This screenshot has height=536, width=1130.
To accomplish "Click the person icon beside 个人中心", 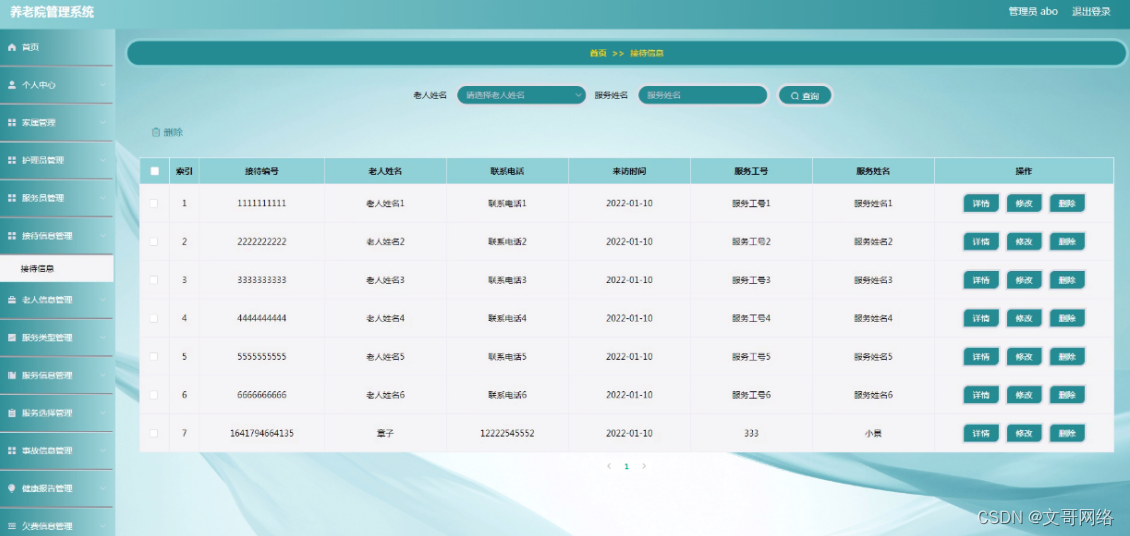I will [12, 85].
